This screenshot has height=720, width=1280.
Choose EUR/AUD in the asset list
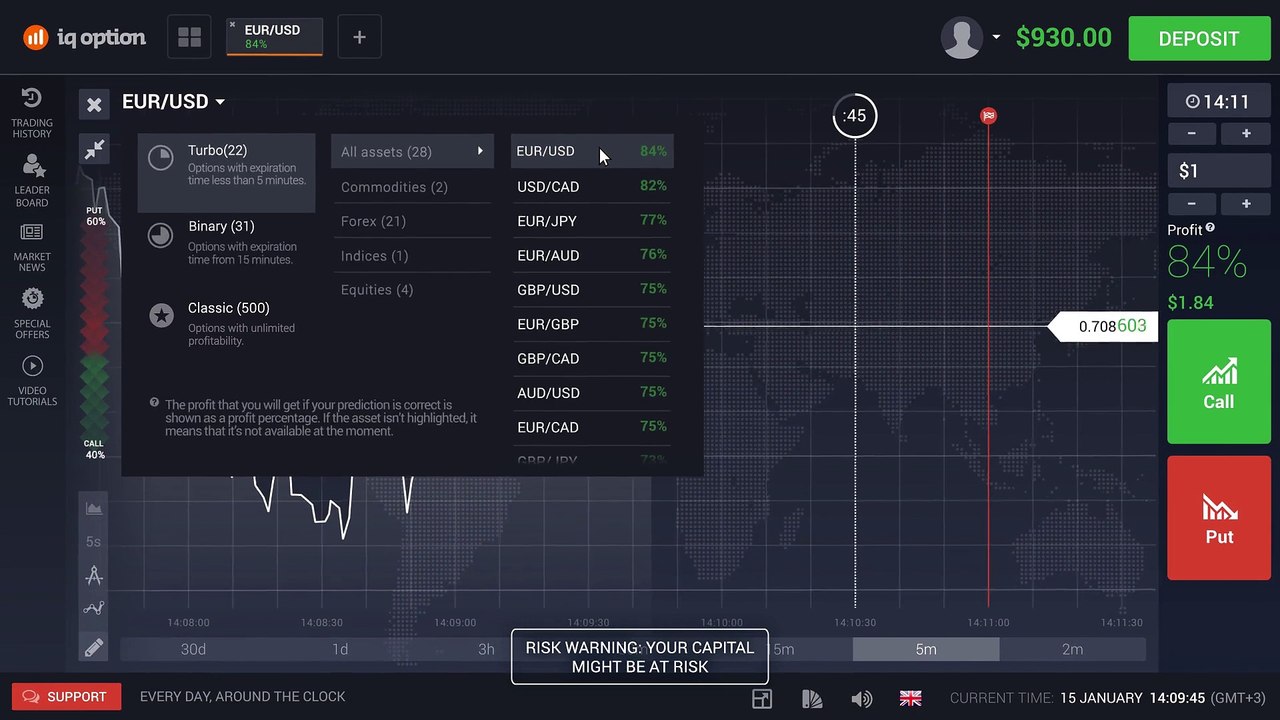(592, 255)
